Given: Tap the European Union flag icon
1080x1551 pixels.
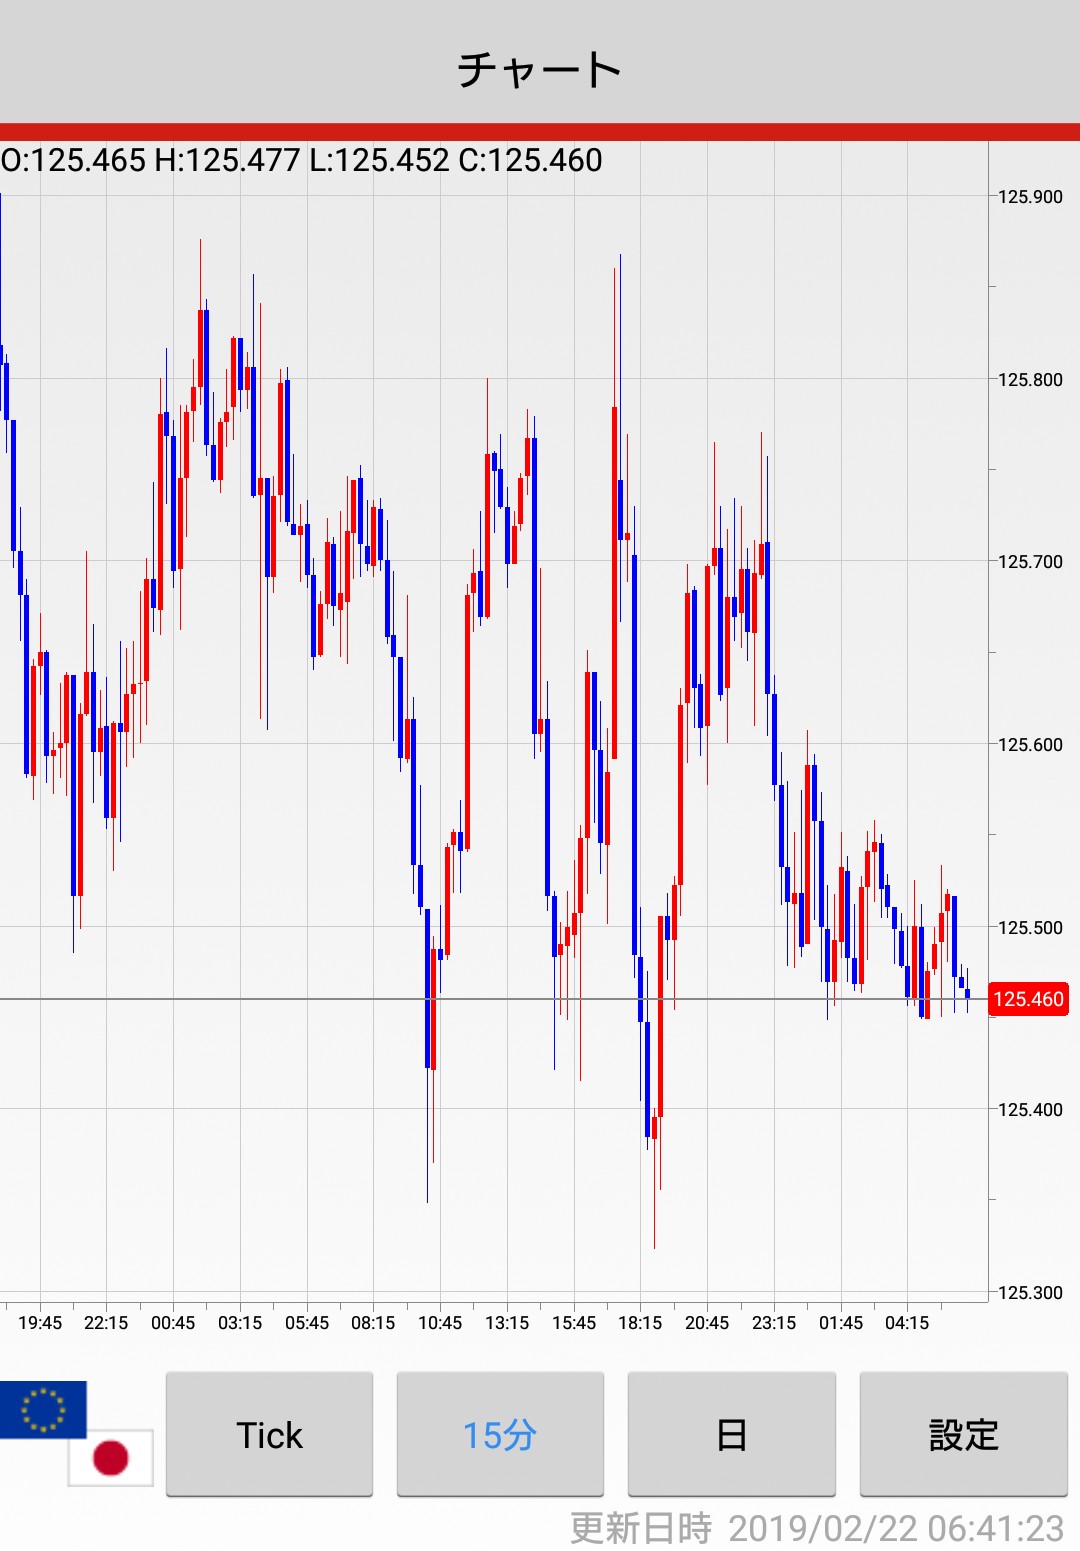Looking at the screenshot, I should pos(43,1409).
